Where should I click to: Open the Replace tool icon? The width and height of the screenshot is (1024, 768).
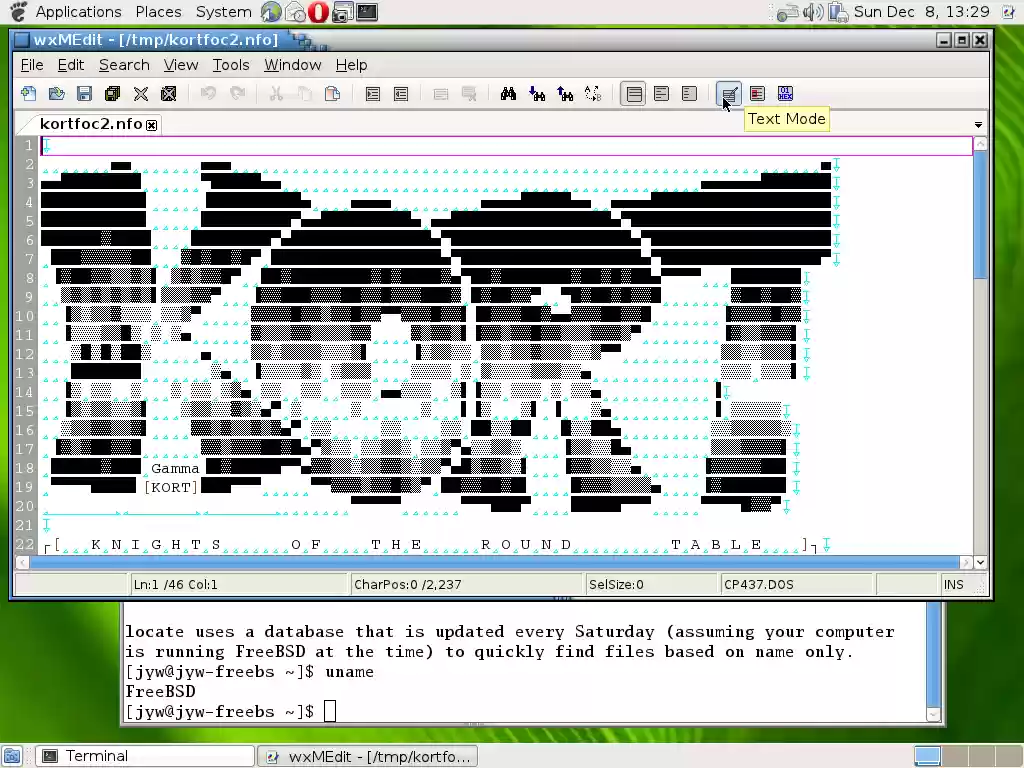point(593,93)
